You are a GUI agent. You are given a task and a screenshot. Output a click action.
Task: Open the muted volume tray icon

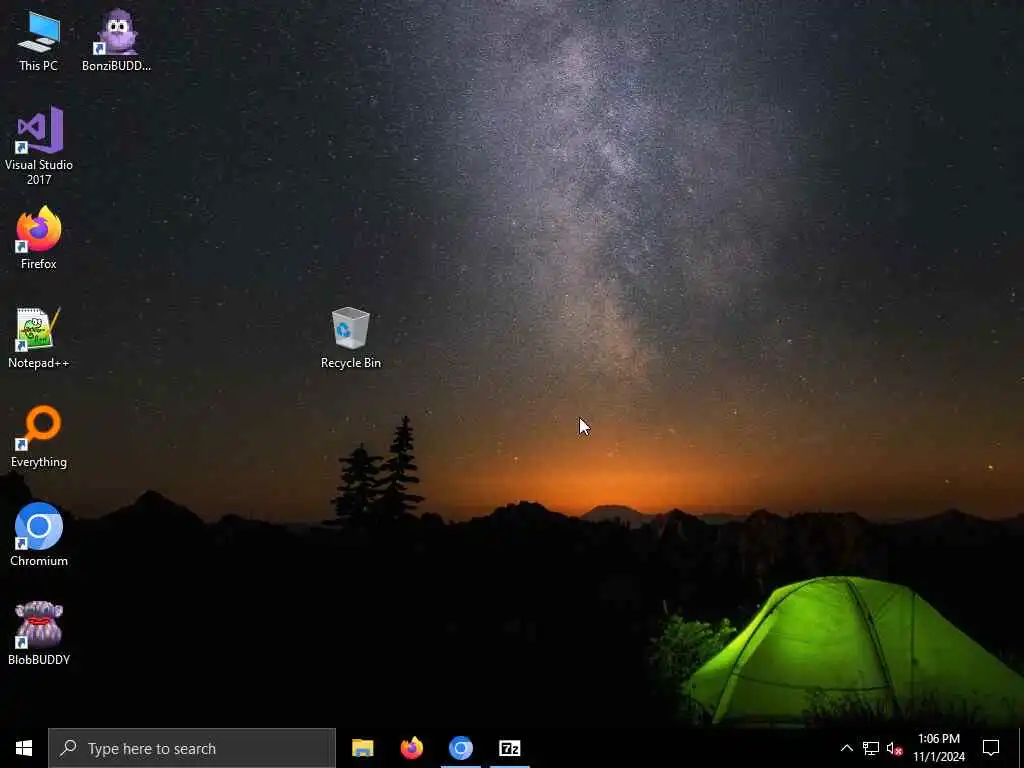click(x=895, y=748)
